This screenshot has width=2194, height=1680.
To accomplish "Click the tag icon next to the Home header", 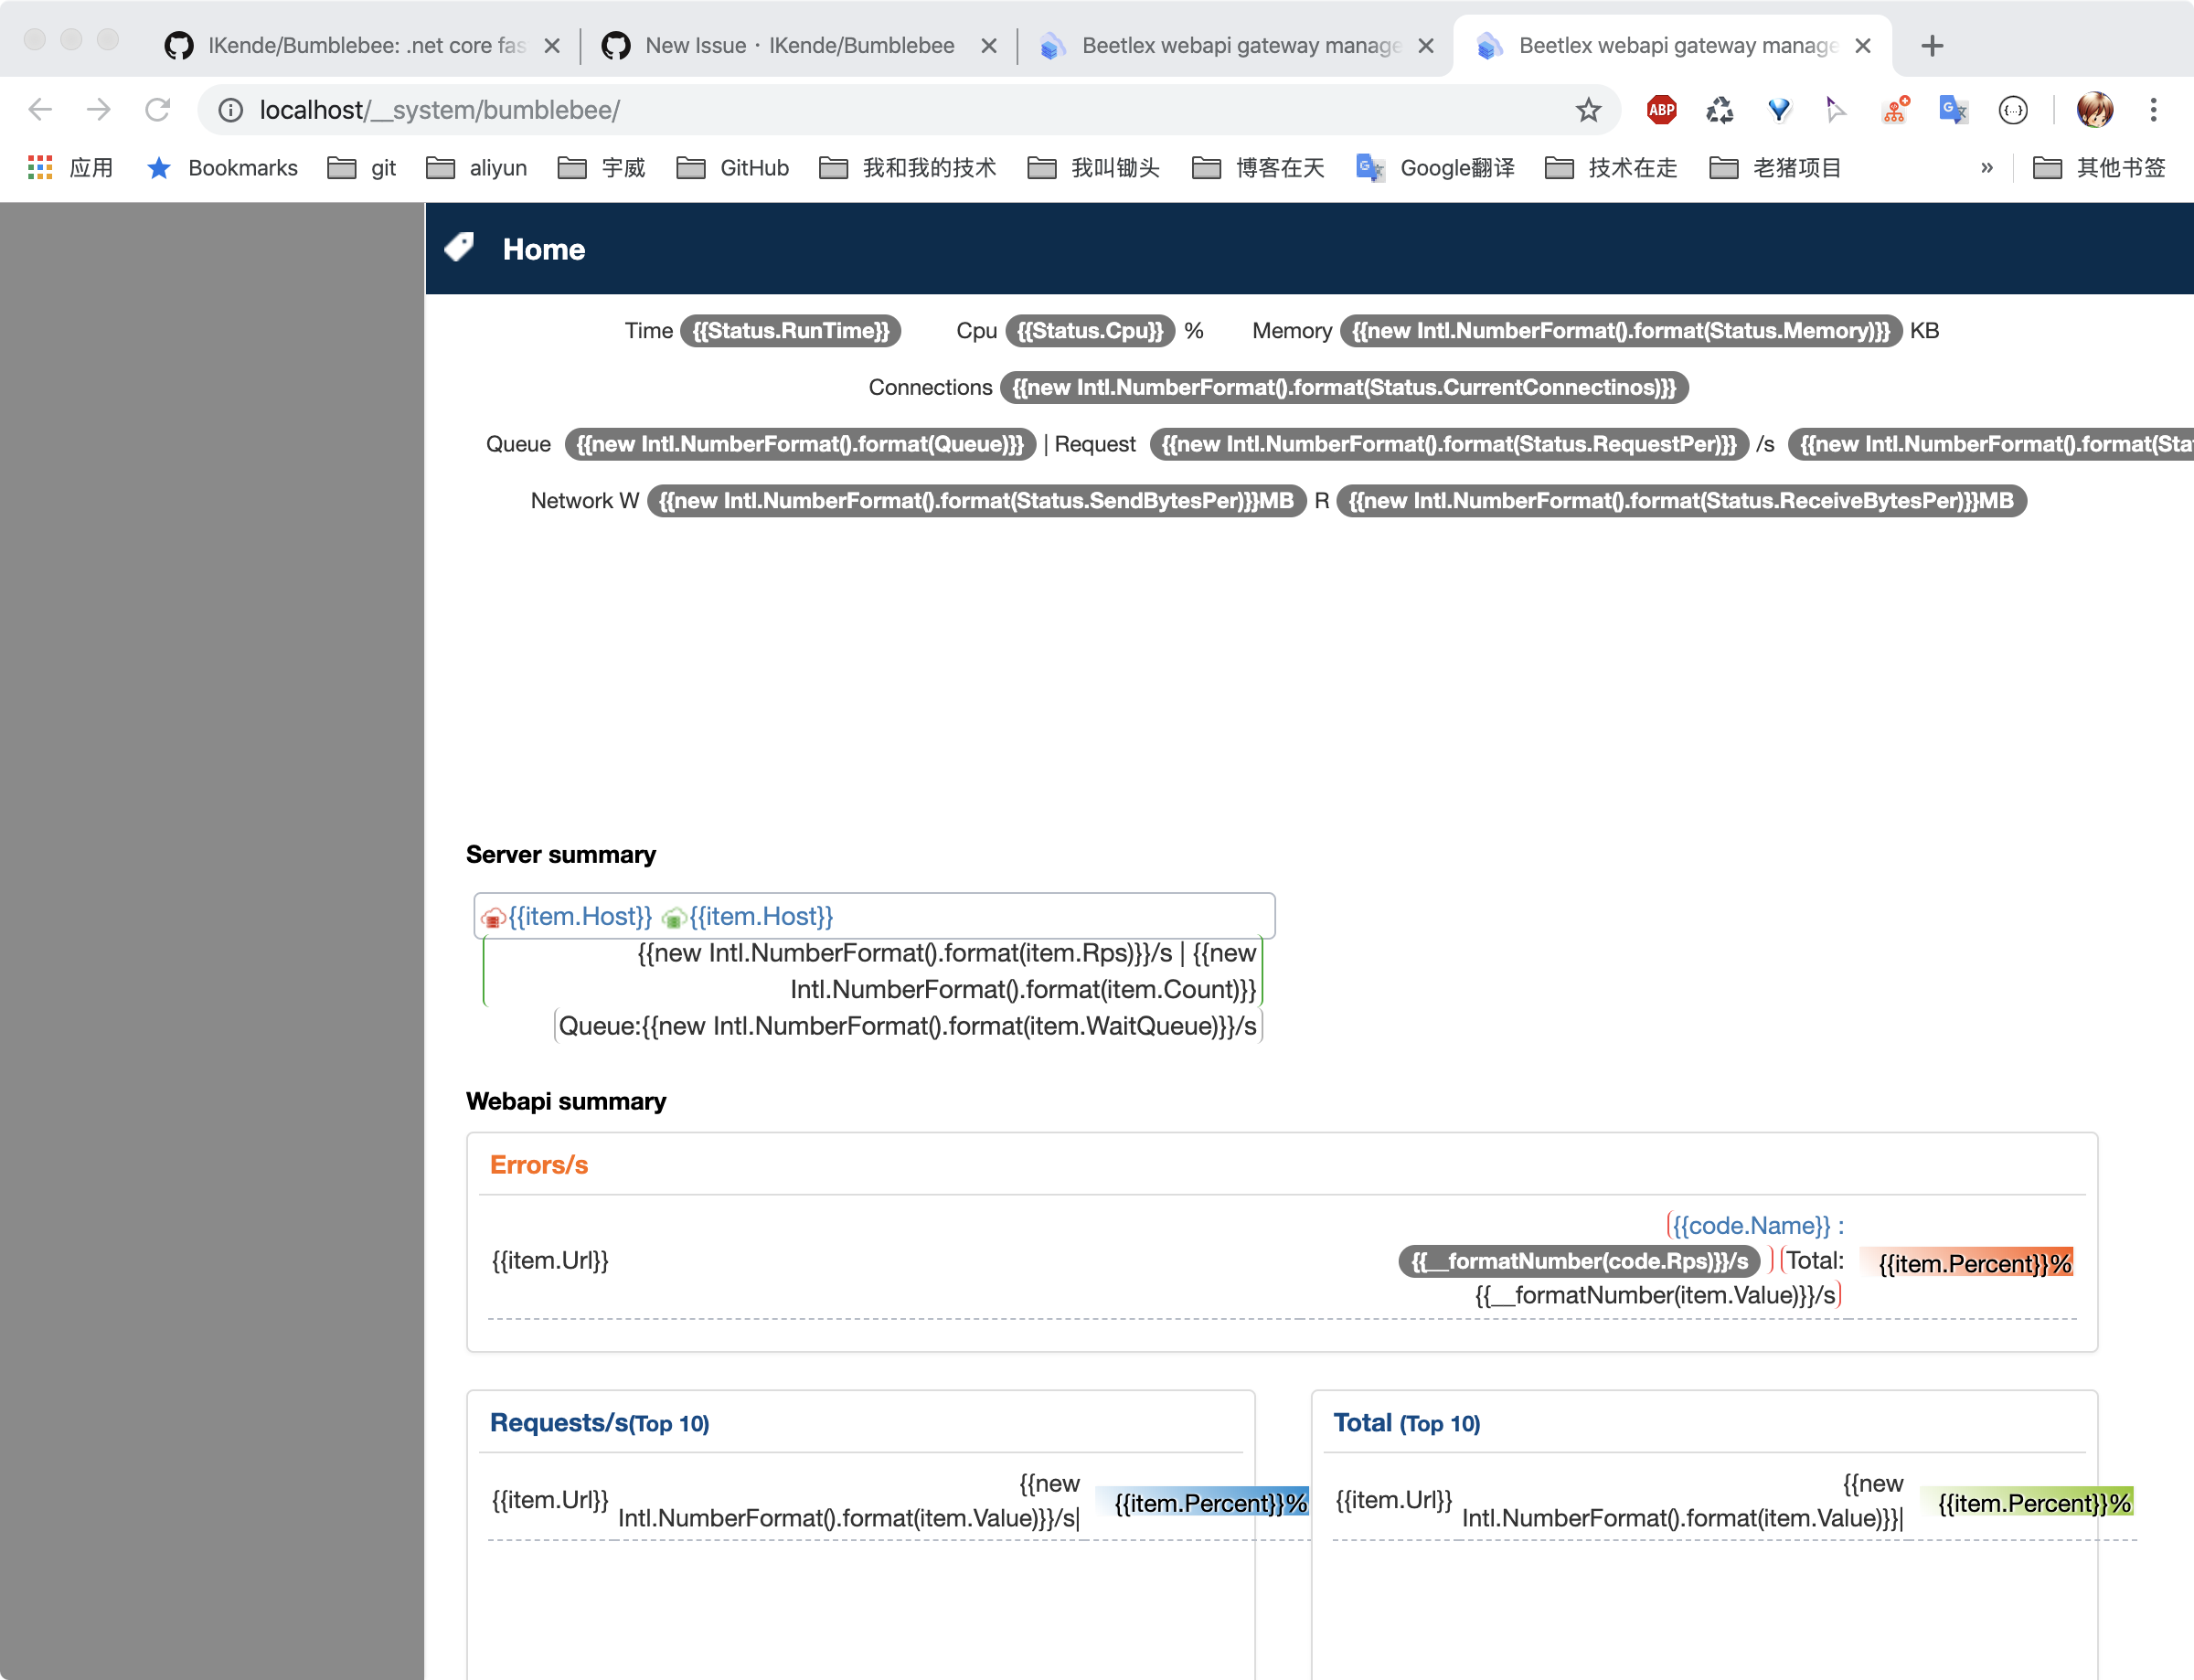I will tap(460, 247).
